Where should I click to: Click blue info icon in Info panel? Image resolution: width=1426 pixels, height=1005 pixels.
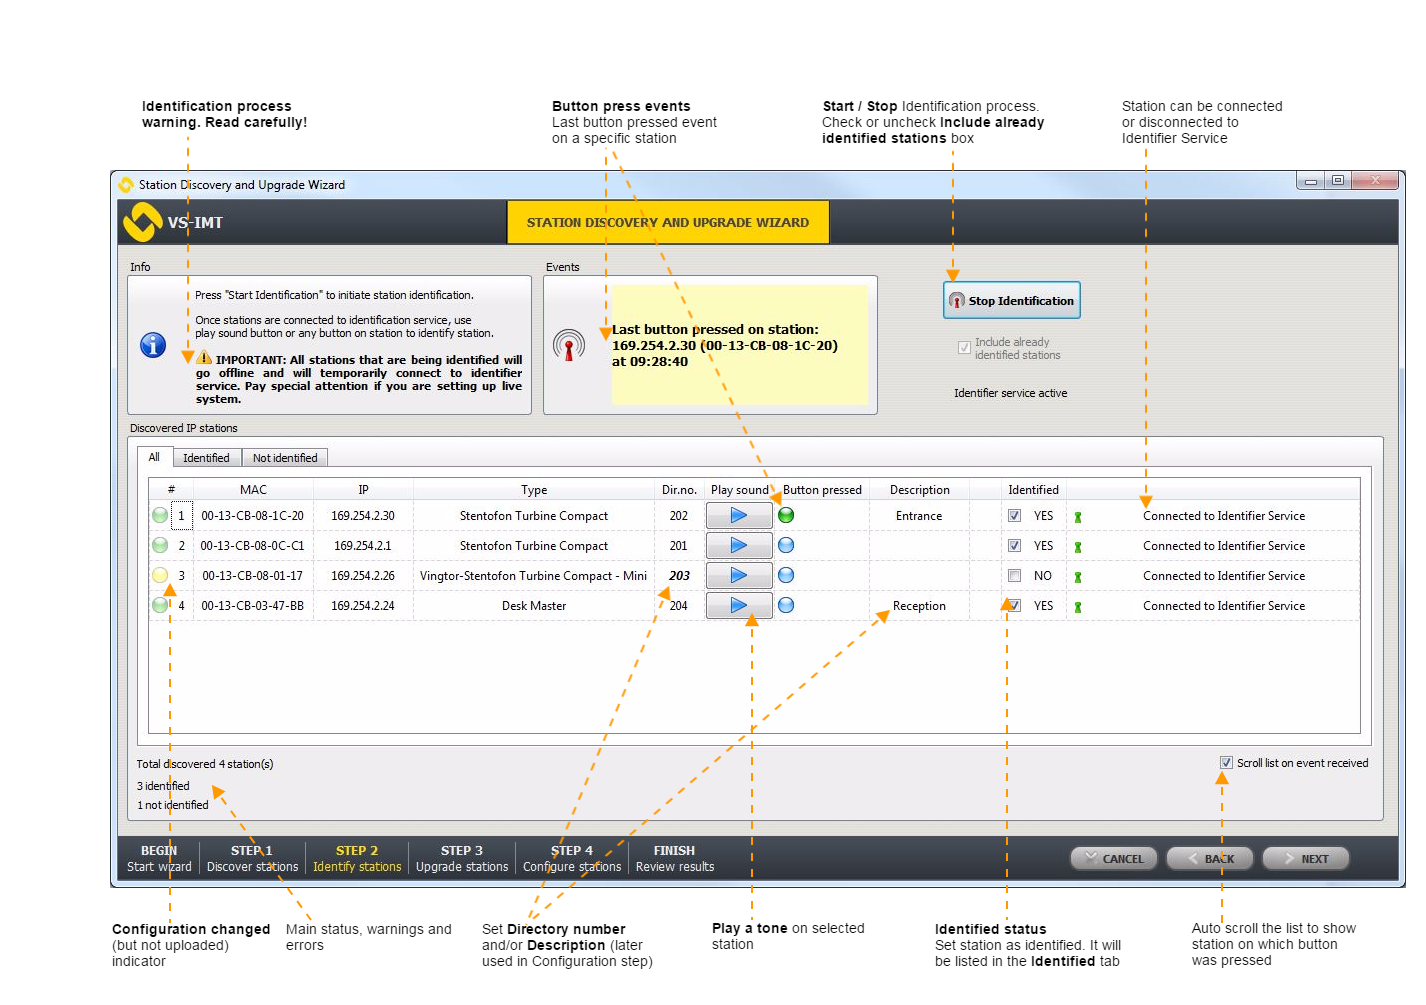pos(153,345)
